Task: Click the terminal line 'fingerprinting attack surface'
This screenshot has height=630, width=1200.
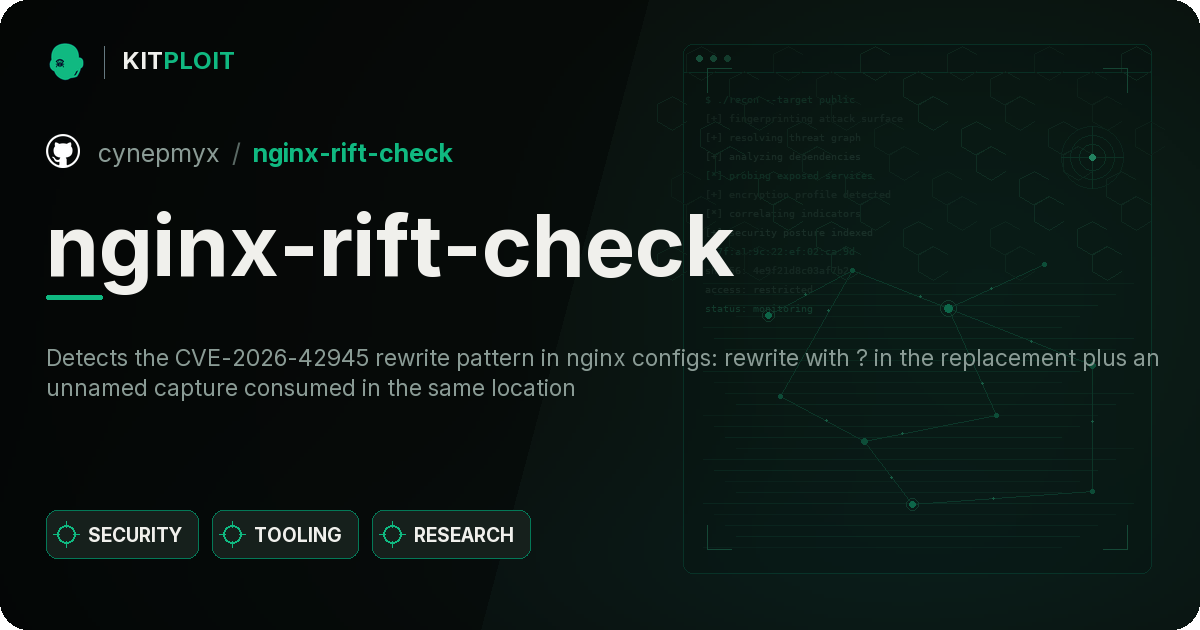Action: pyautogui.click(x=803, y=119)
